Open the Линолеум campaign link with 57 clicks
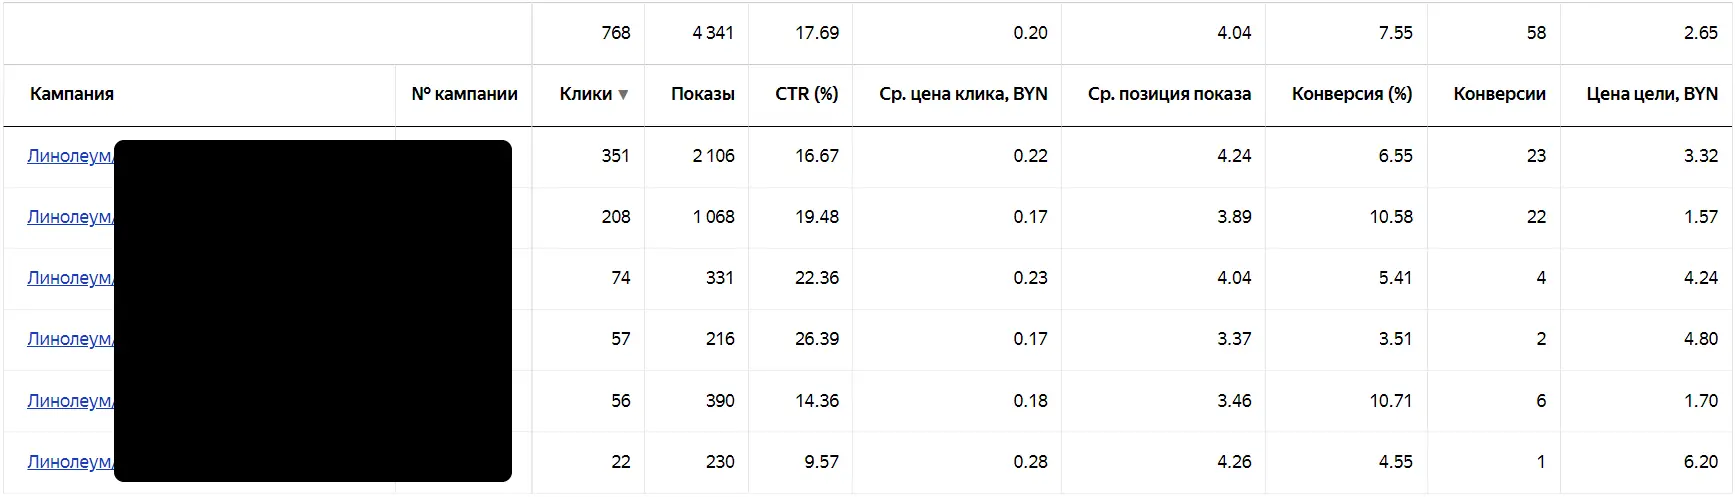 pos(70,339)
